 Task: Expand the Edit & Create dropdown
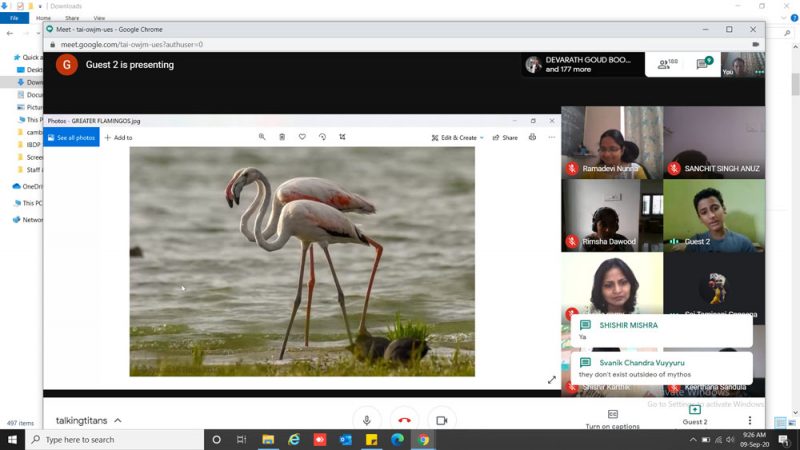coord(457,137)
